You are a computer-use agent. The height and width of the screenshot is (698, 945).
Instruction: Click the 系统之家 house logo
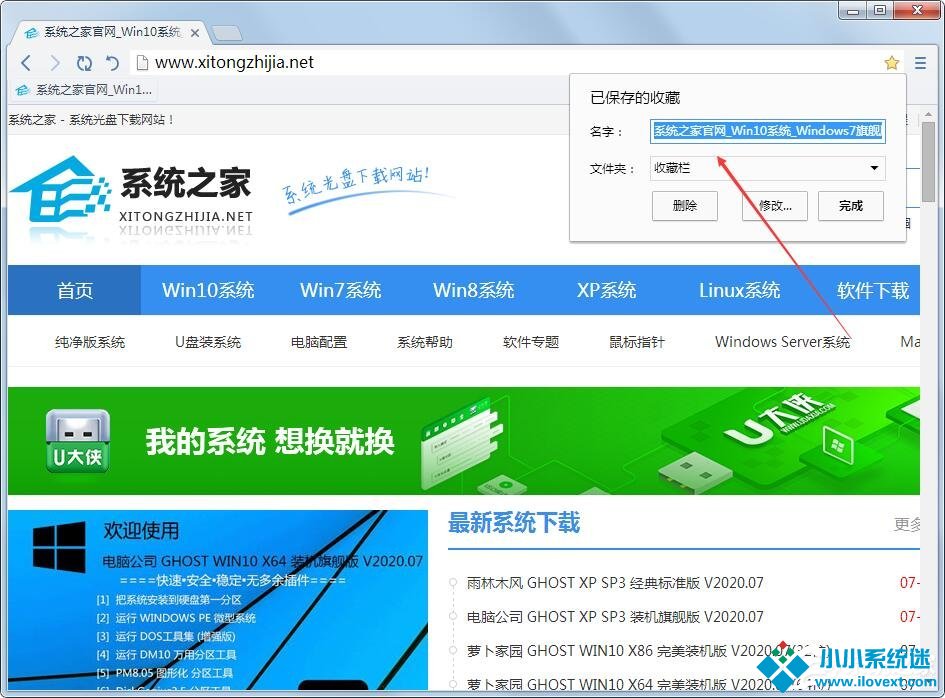60,188
